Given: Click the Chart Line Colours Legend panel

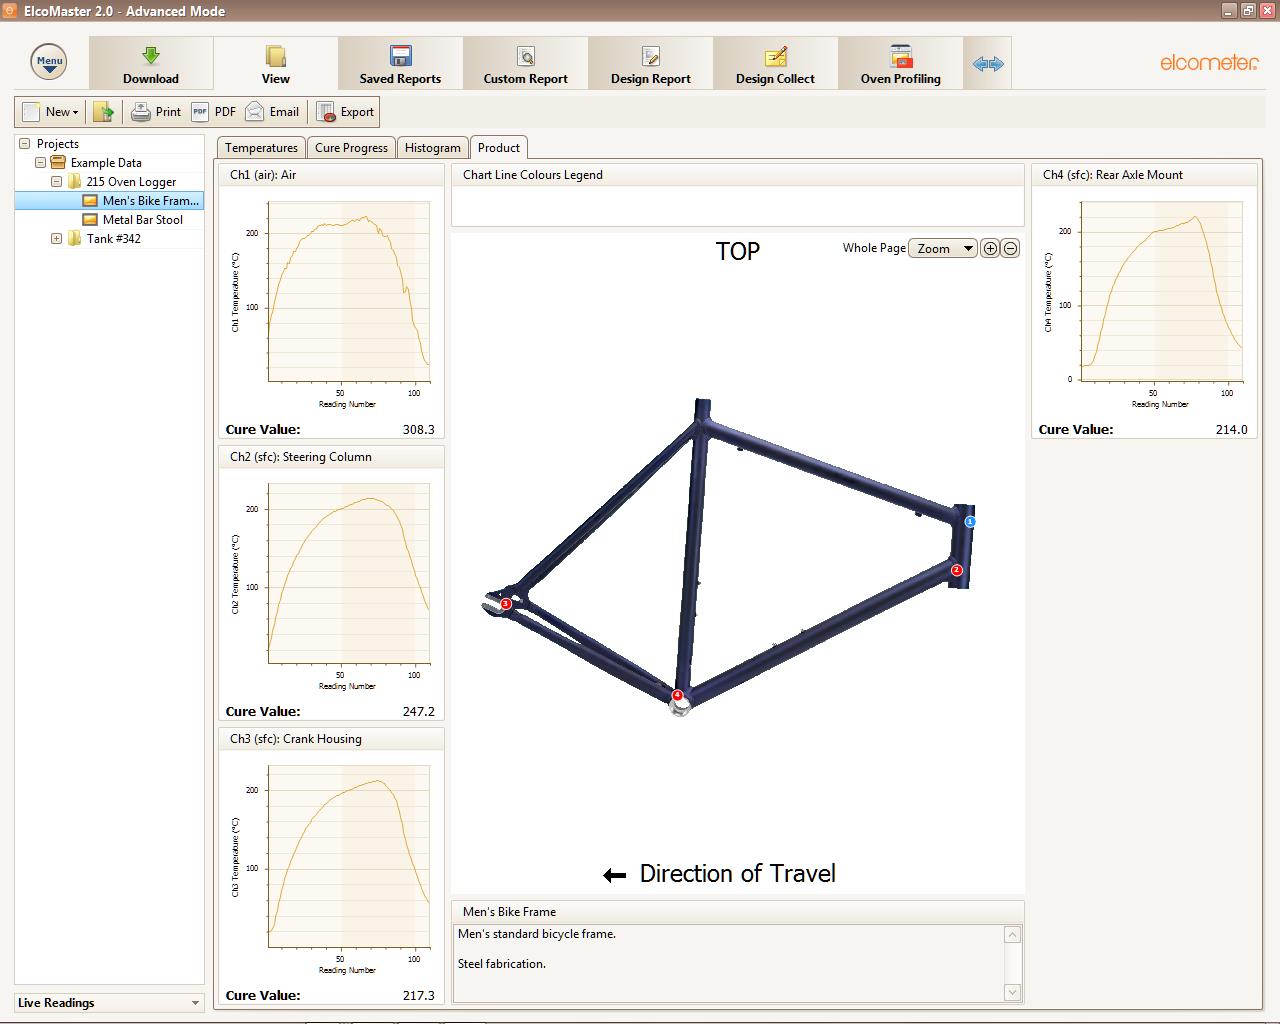Looking at the screenshot, I should 738,196.
